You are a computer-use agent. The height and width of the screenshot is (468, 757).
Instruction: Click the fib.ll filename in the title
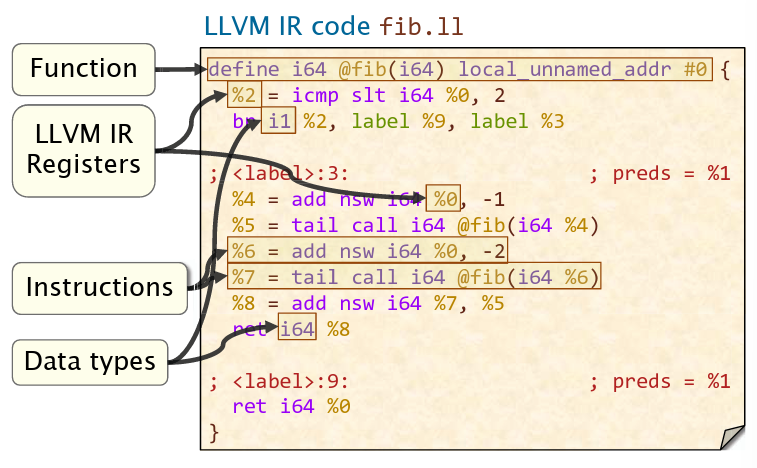422,25
